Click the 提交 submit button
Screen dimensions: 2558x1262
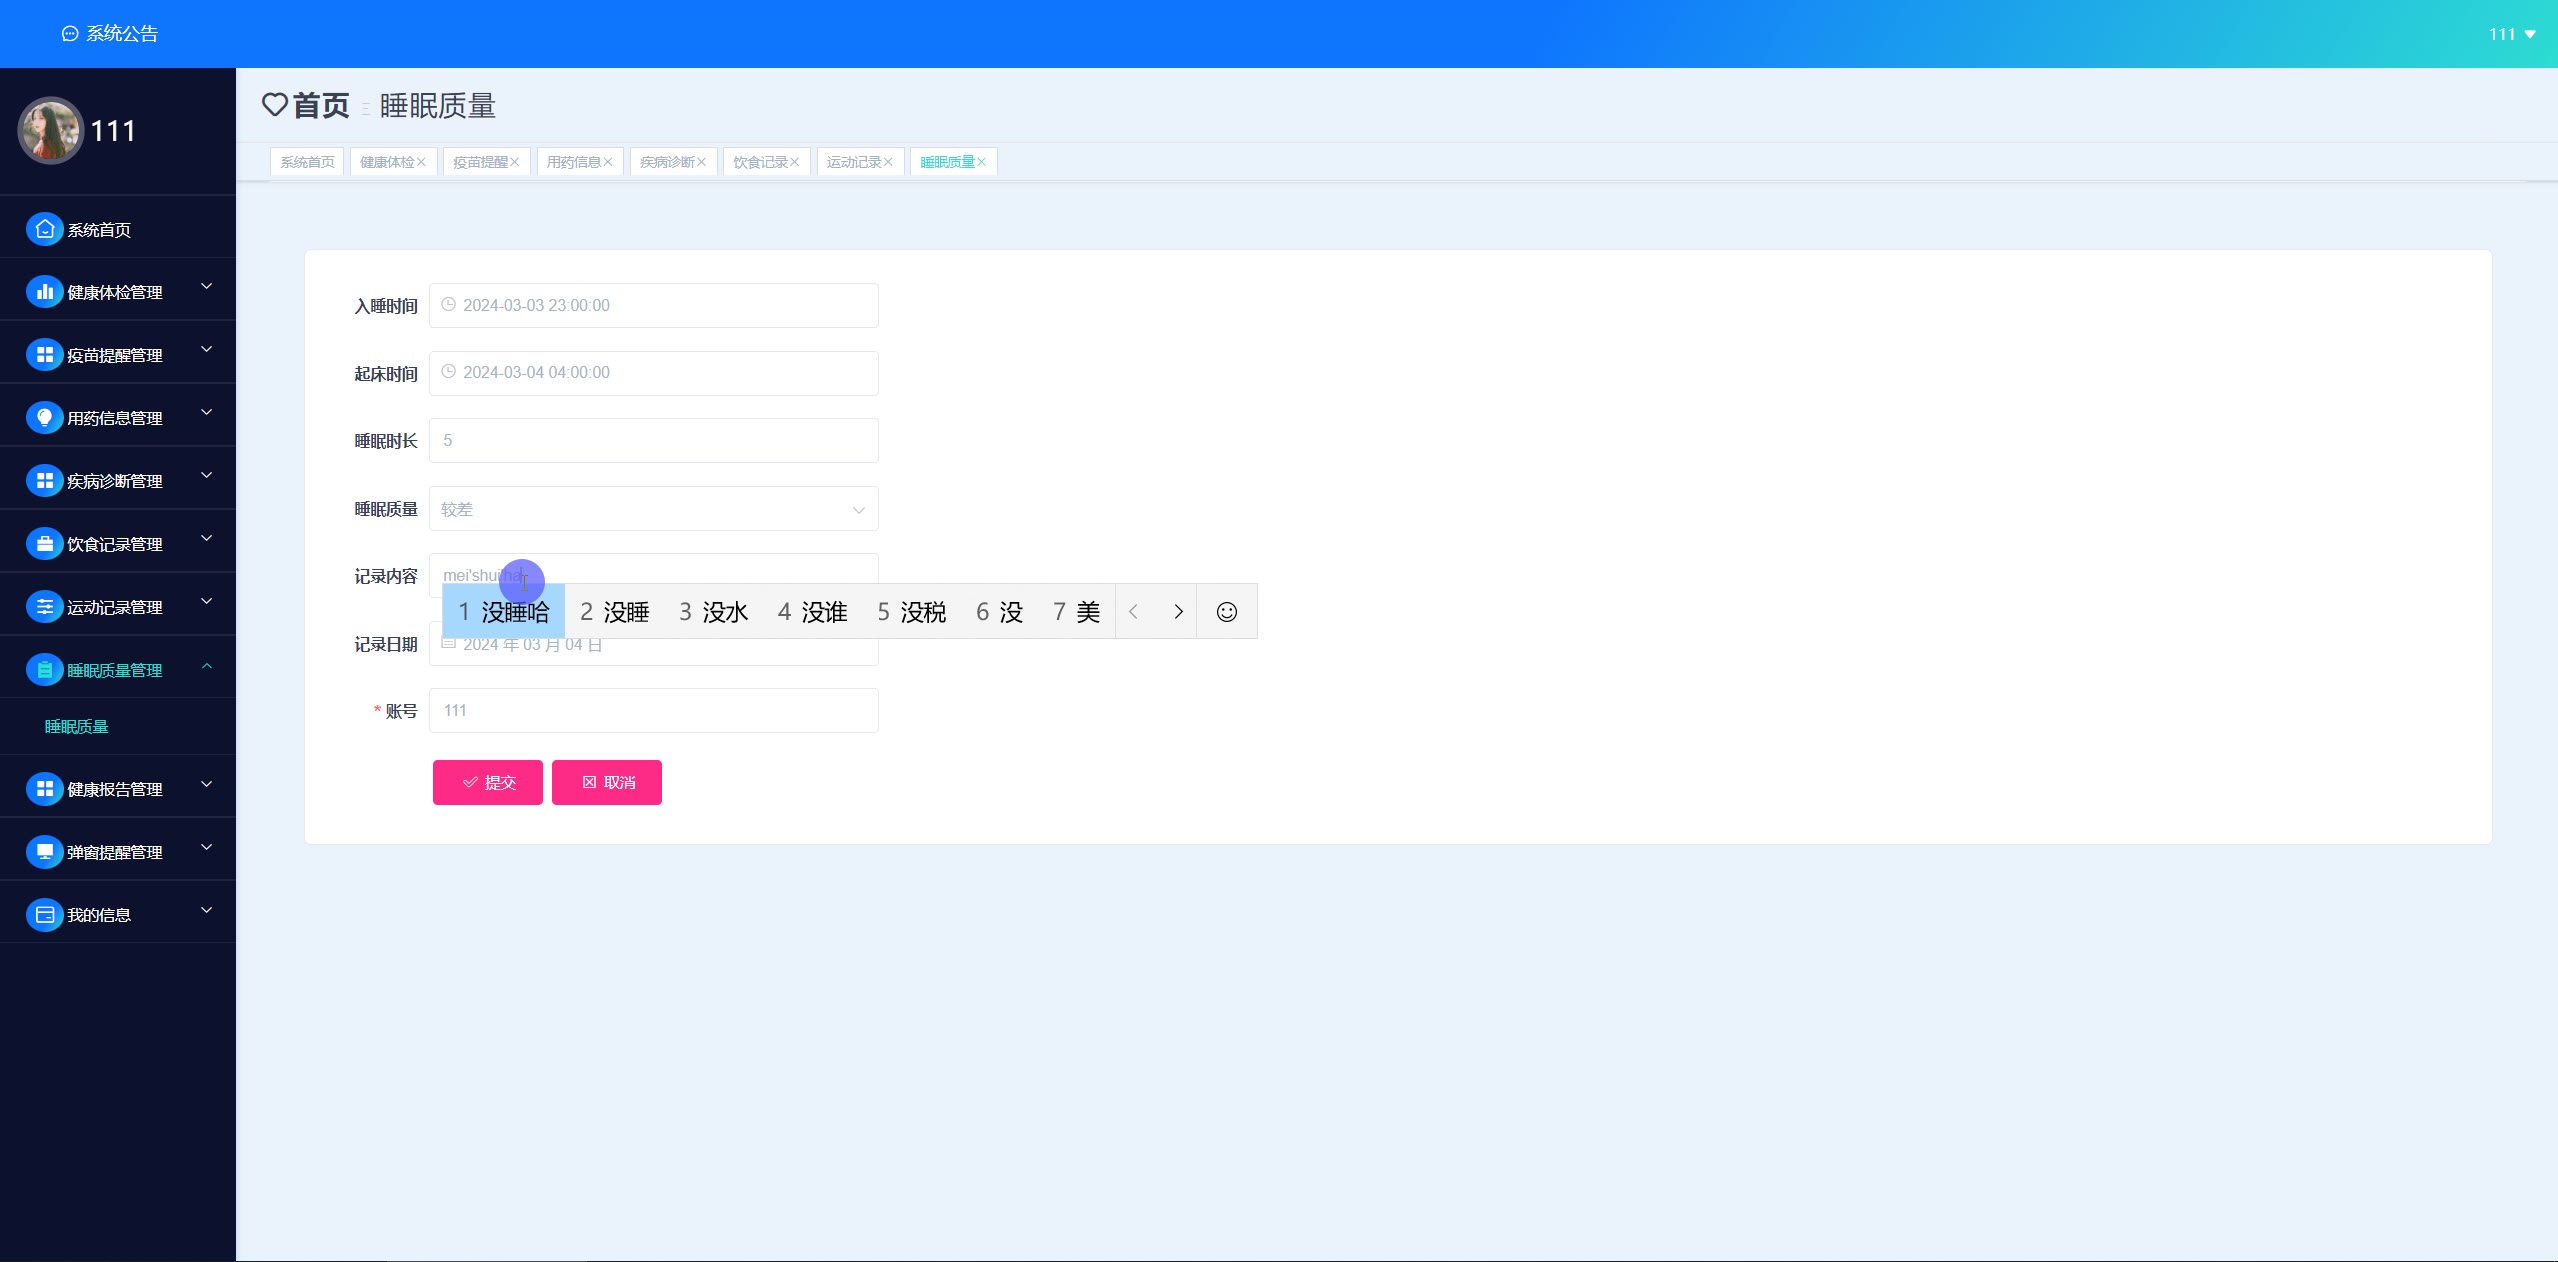(487, 782)
